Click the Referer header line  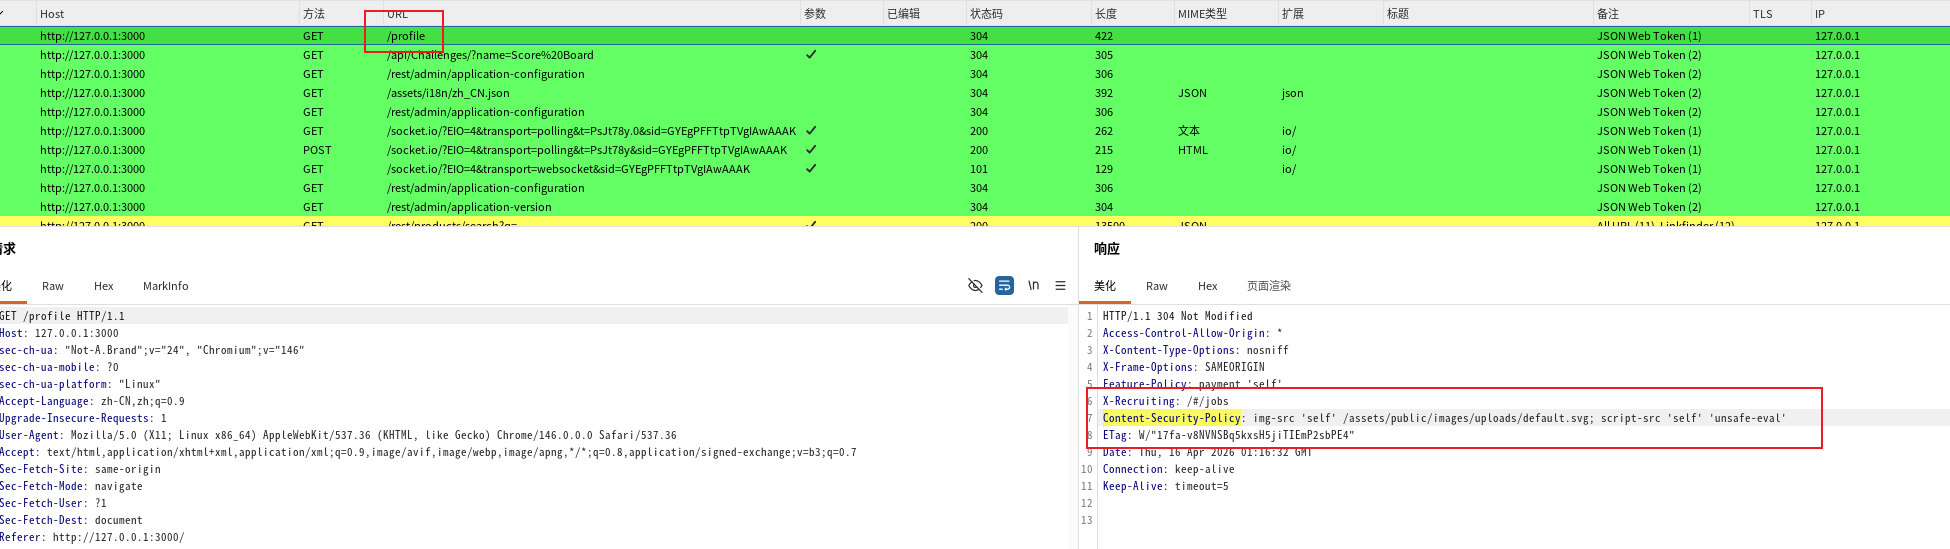point(92,537)
